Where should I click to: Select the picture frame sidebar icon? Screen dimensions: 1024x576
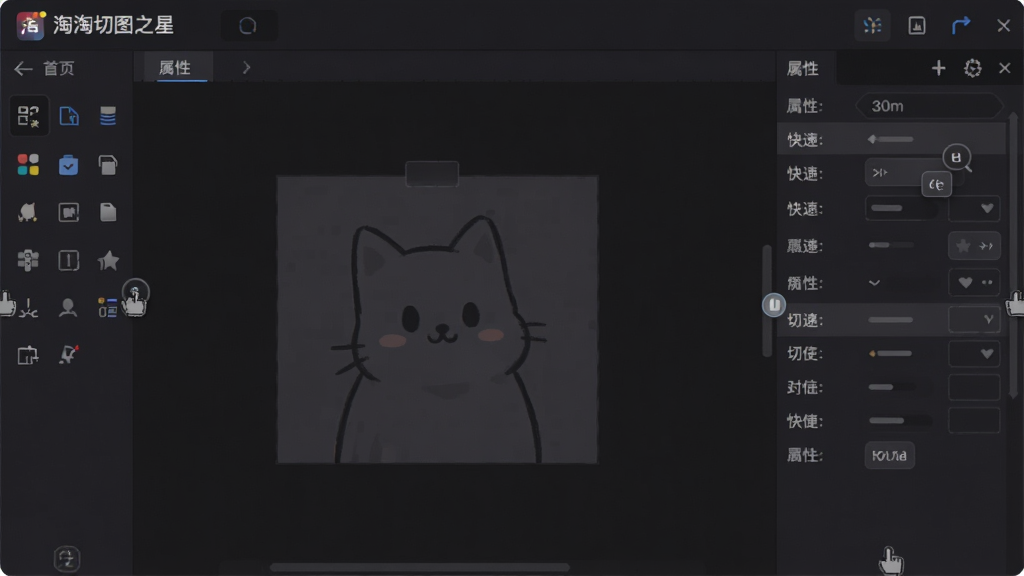coord(69,212)
